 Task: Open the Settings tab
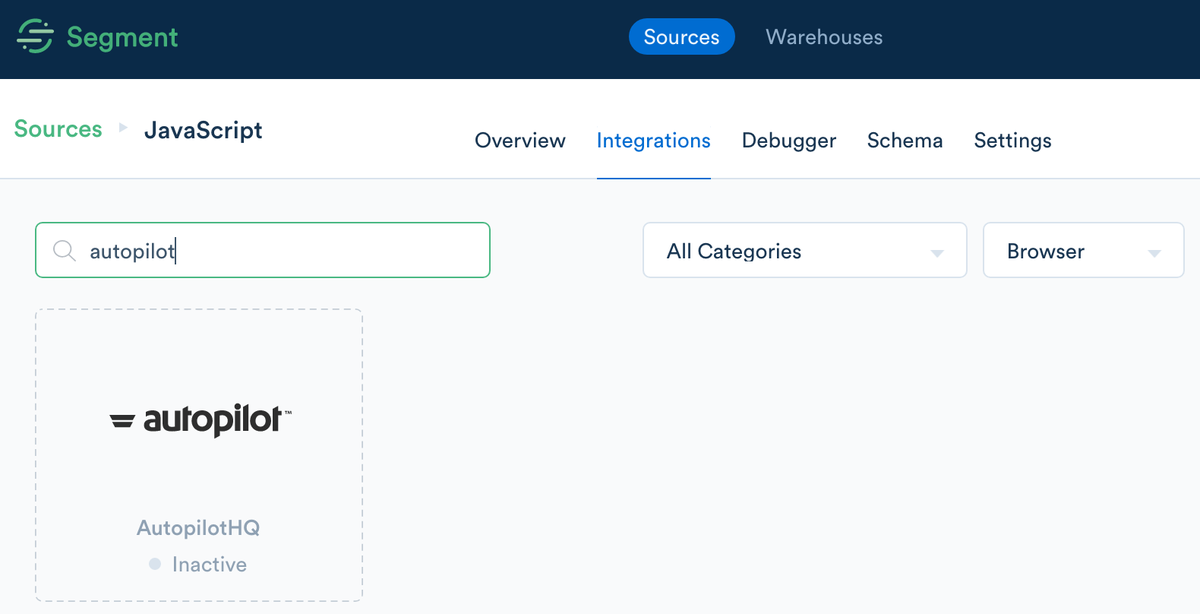coord(1012,141)
